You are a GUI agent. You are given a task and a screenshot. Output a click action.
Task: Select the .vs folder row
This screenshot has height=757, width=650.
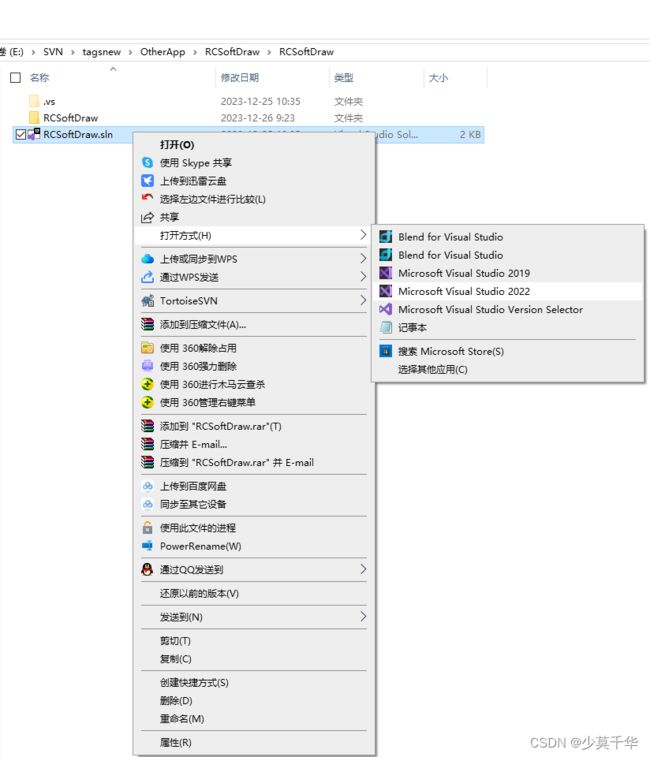(249, 101)
